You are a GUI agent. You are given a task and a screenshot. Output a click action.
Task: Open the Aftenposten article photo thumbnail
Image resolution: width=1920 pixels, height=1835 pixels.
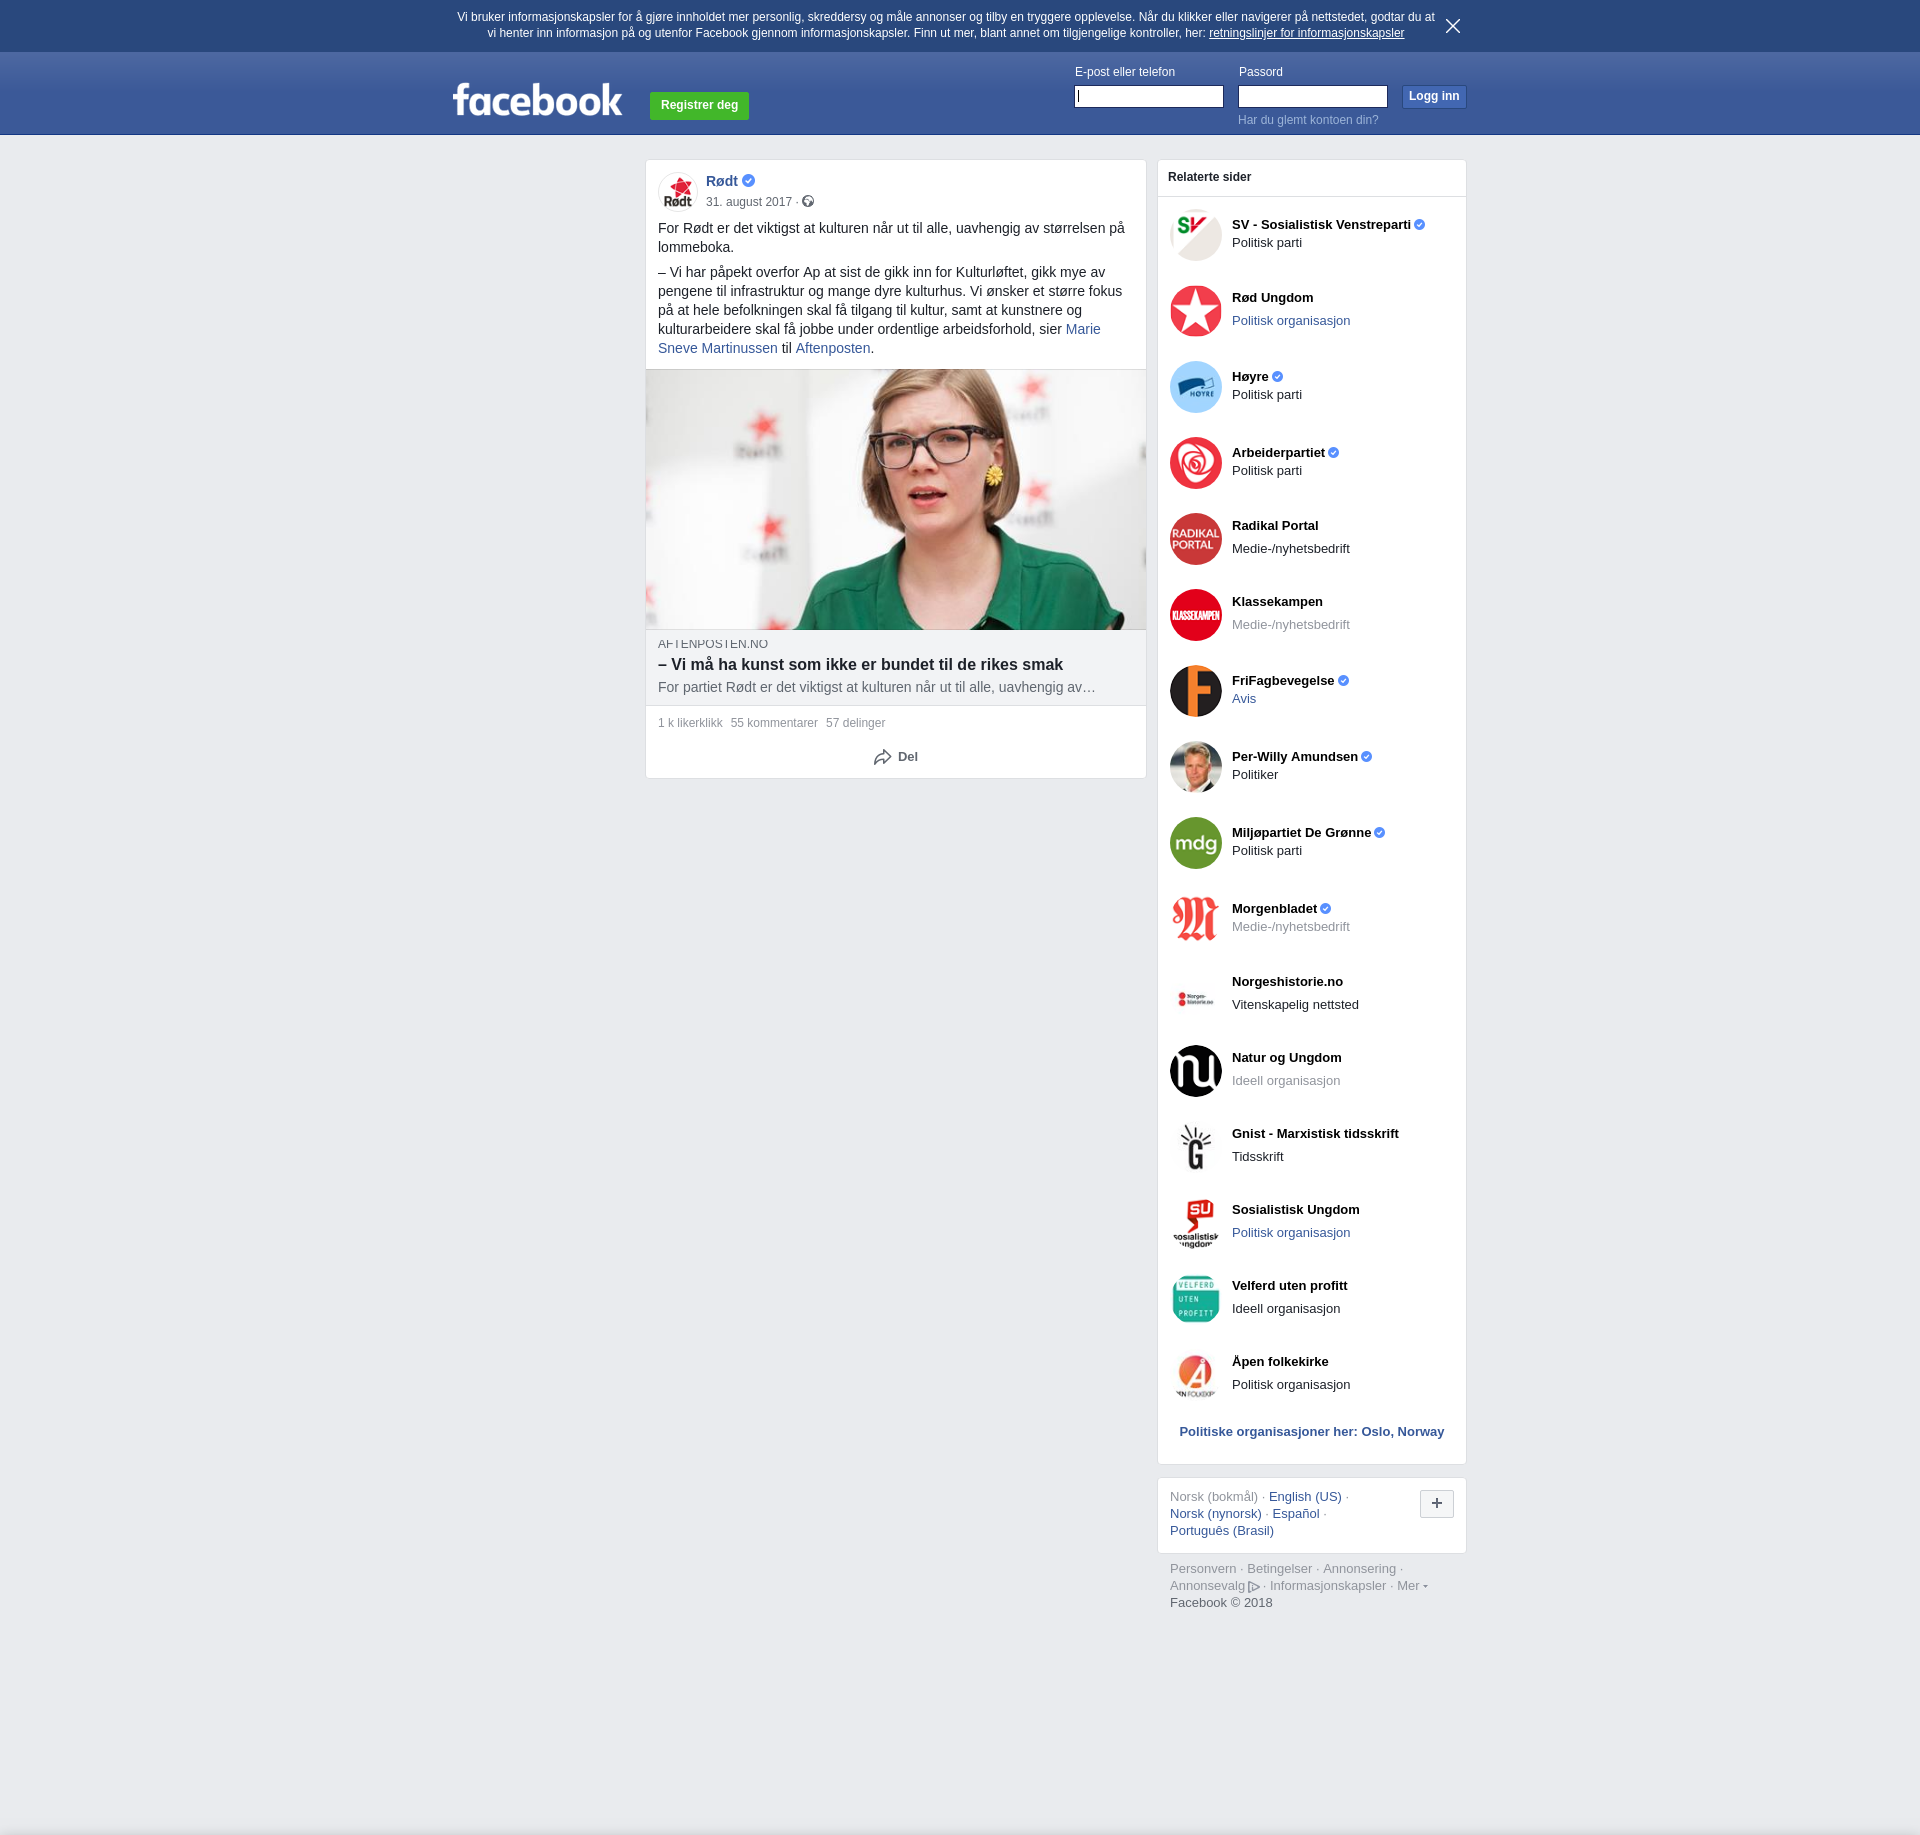pos(895,499)
